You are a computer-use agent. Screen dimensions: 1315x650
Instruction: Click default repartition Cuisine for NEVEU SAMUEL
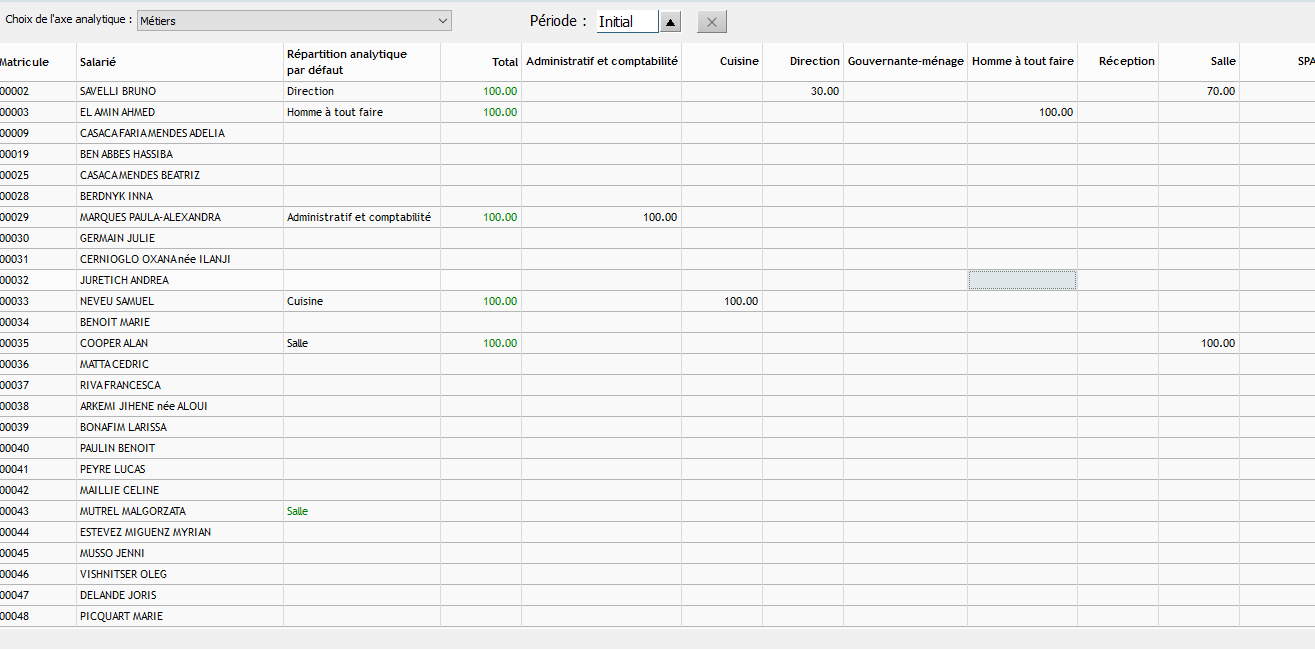point(305,301)
